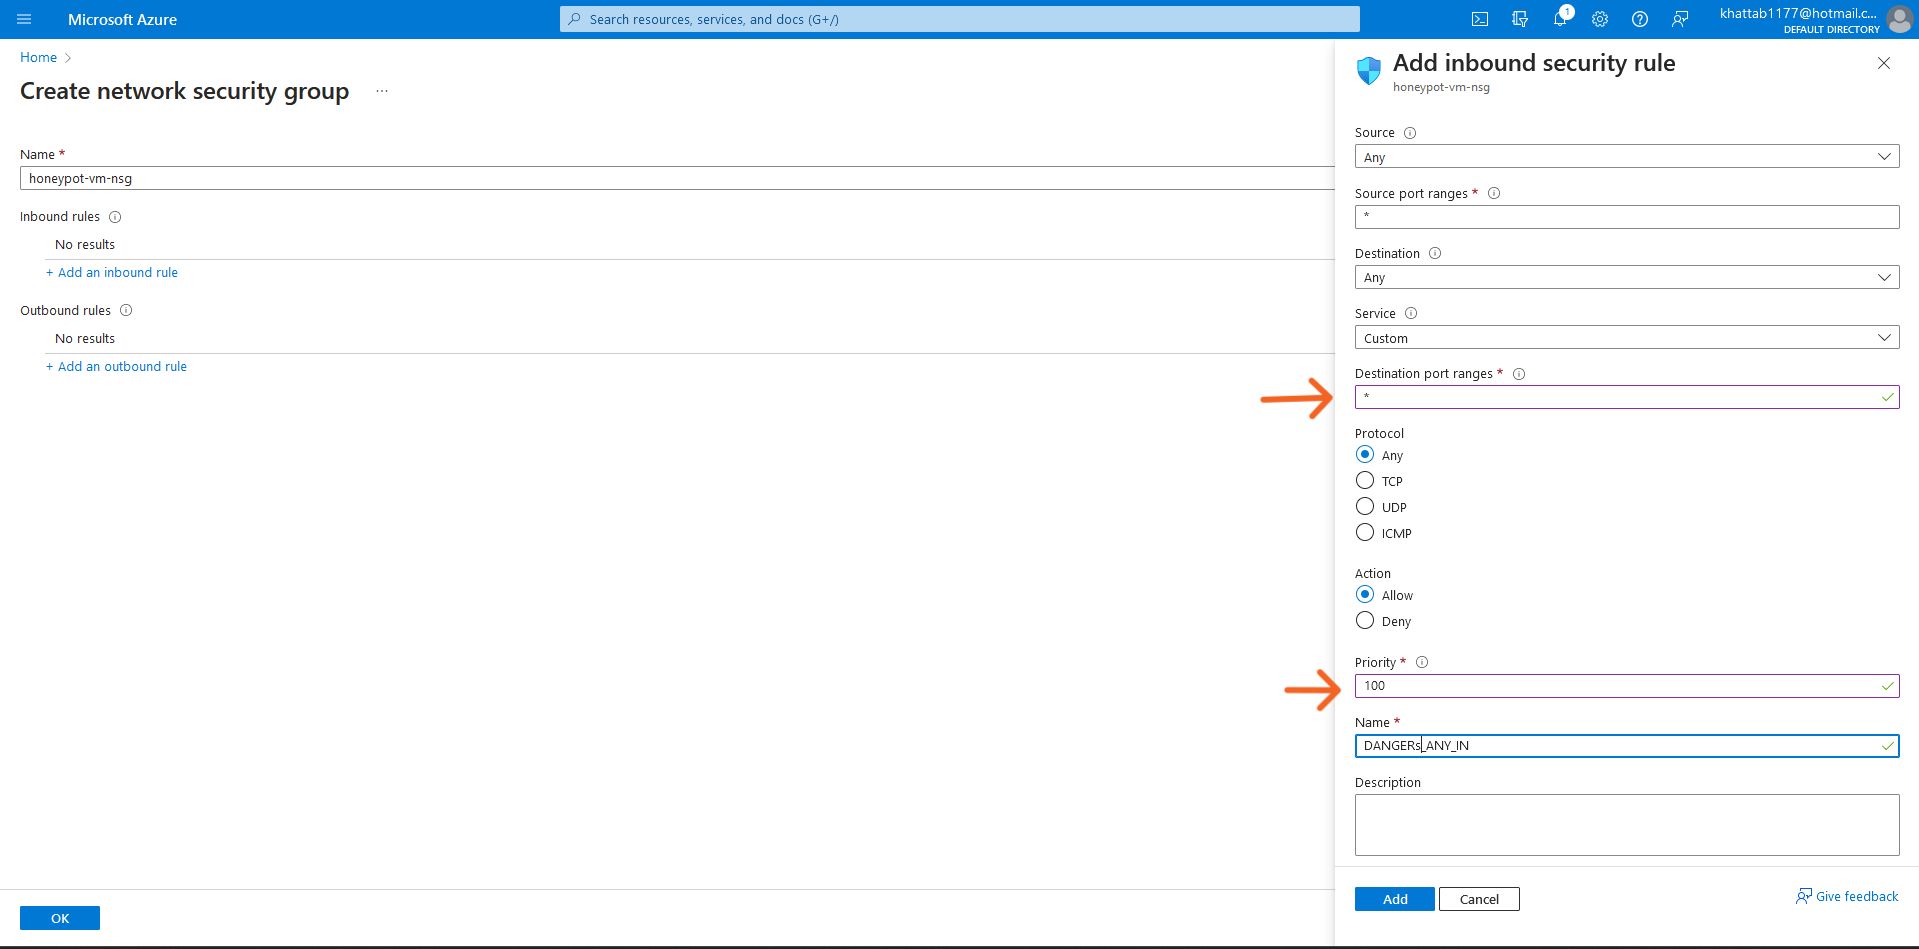Open Azure Cloud Shell

click(1481, 19)
